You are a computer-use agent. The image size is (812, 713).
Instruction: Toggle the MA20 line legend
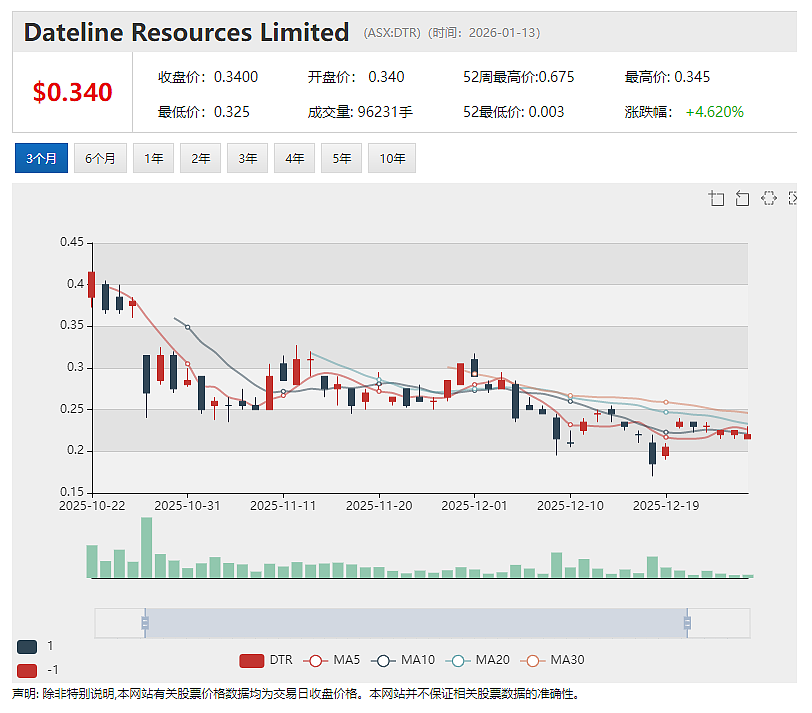pos(477,660)
